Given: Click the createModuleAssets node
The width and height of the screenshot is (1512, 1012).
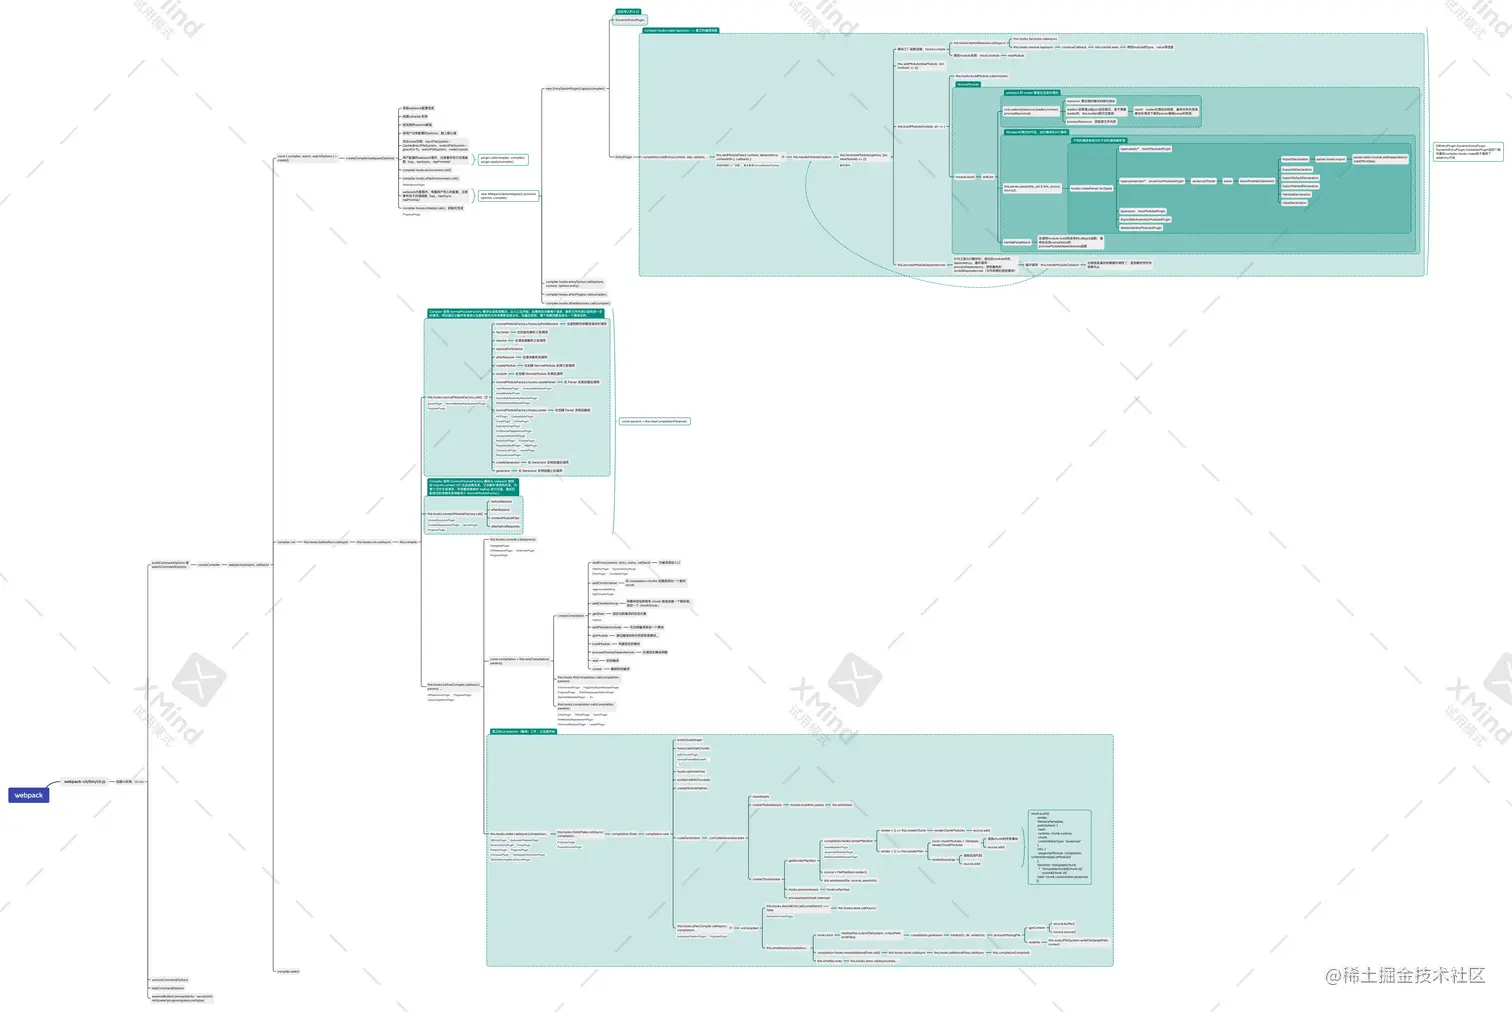Looking at the screenshot, I should click(767, 805).
